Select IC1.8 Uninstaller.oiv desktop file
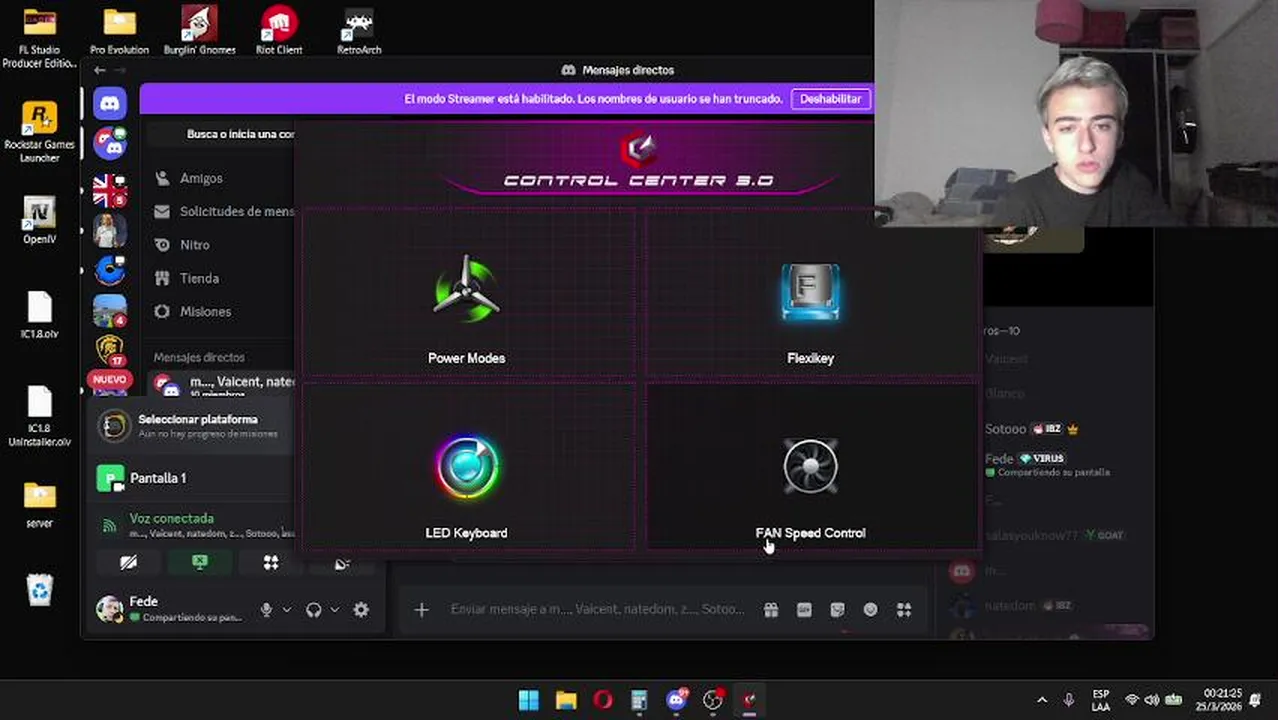Viewport: 1278px width, 720px height. click(40, 417)
